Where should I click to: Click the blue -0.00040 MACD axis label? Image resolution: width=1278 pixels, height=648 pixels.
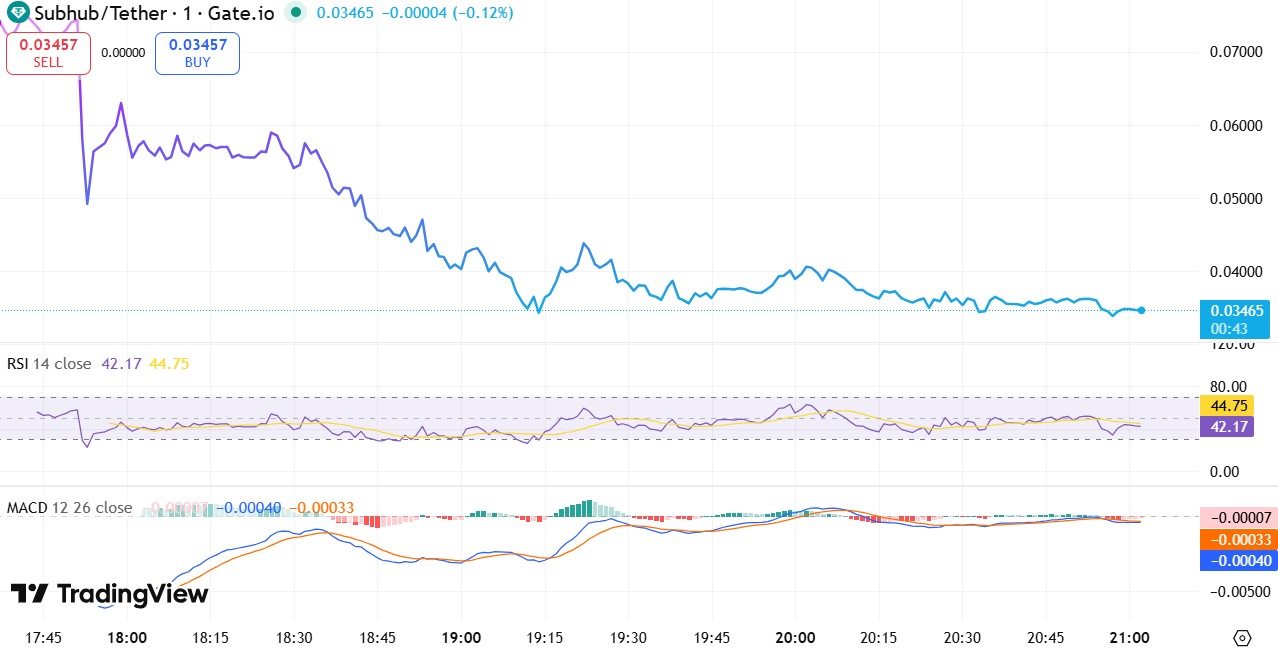(1236, 560)
